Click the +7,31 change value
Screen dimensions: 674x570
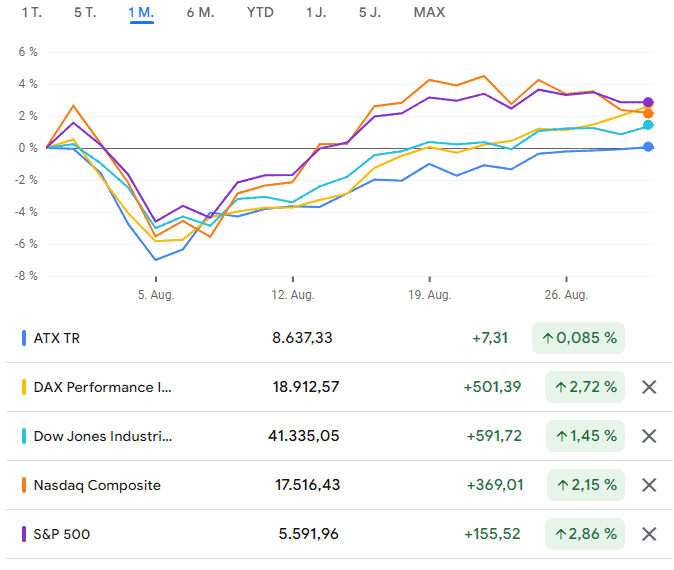(x=490, y=338)
